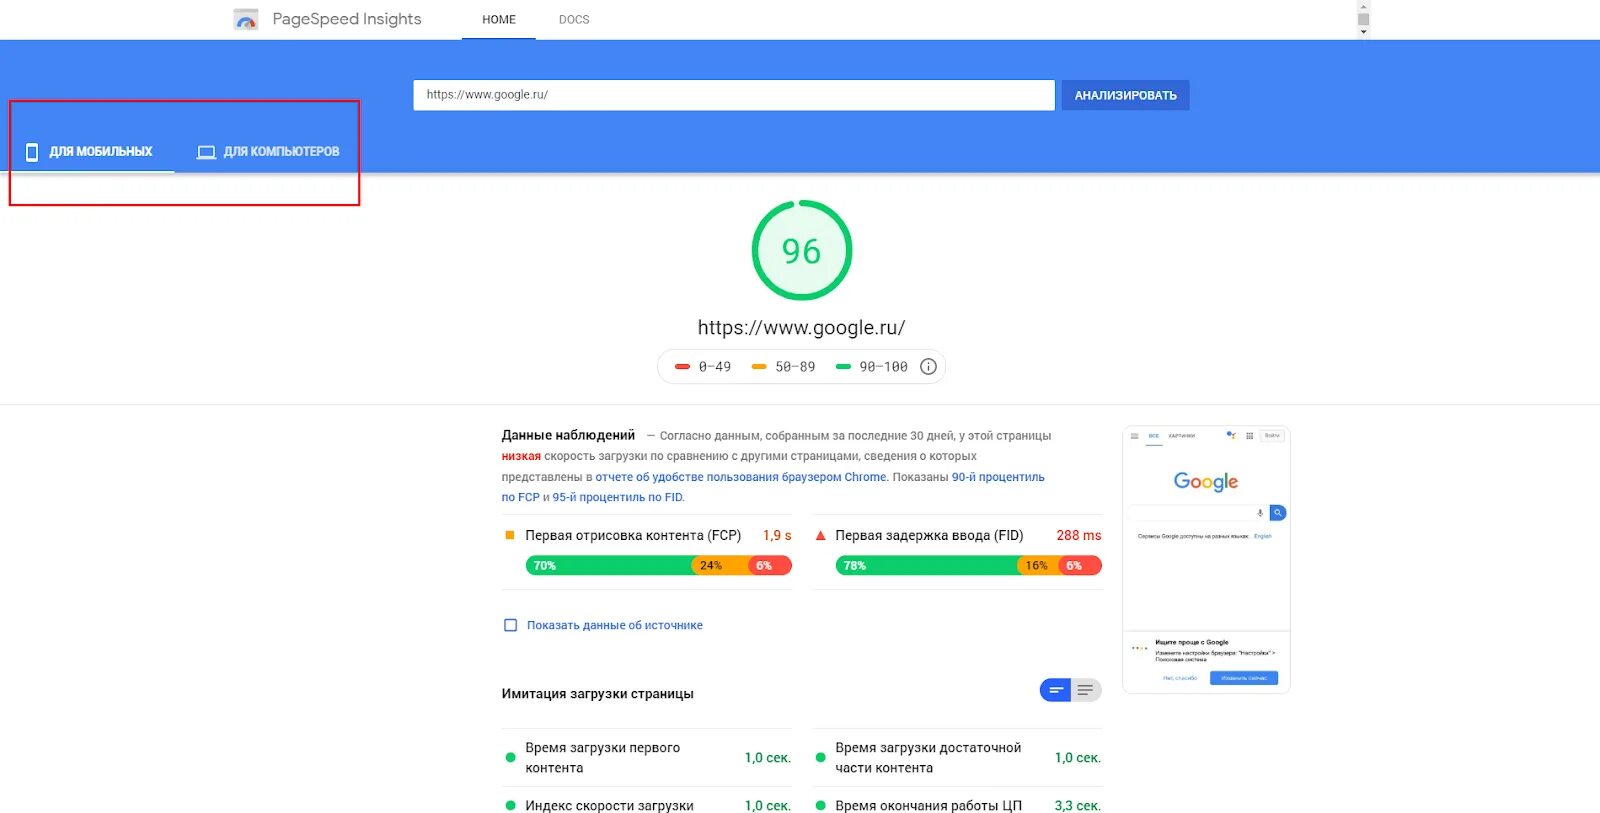Click the Google page screenshot thumbnail

(x=1206, y=560)
